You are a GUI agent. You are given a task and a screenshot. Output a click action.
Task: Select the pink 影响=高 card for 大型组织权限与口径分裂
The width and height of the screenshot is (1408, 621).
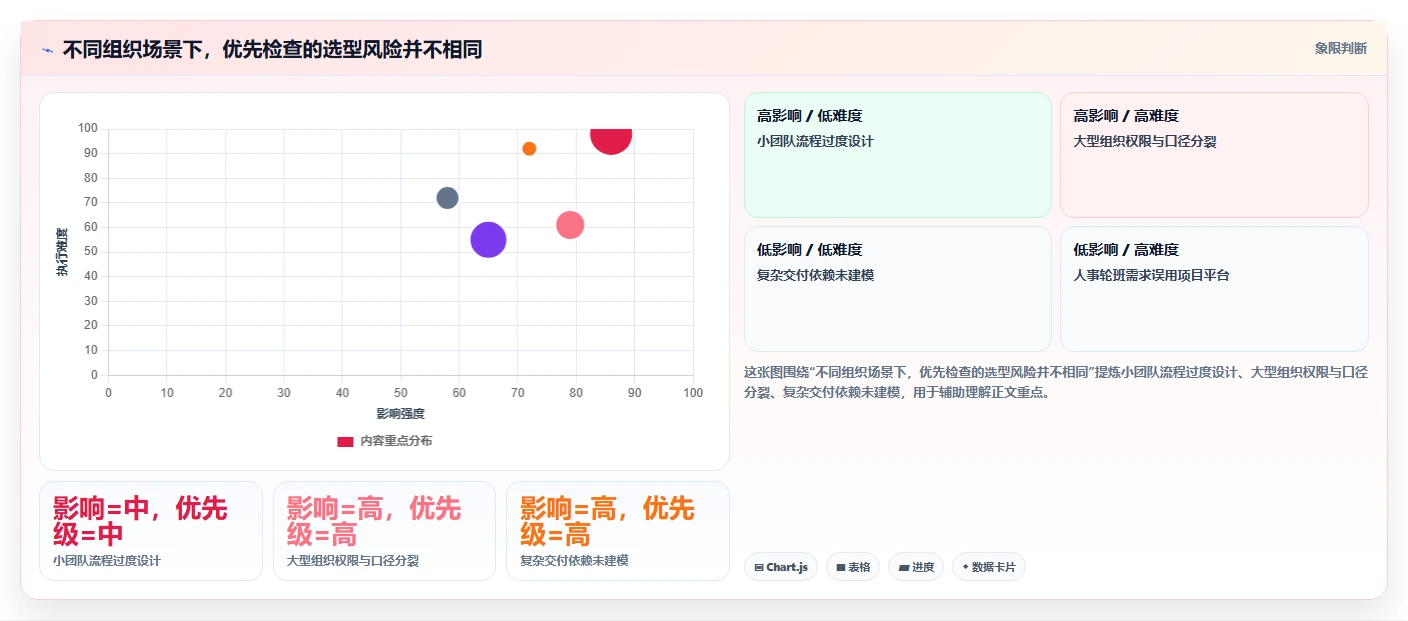pos(384,531)
